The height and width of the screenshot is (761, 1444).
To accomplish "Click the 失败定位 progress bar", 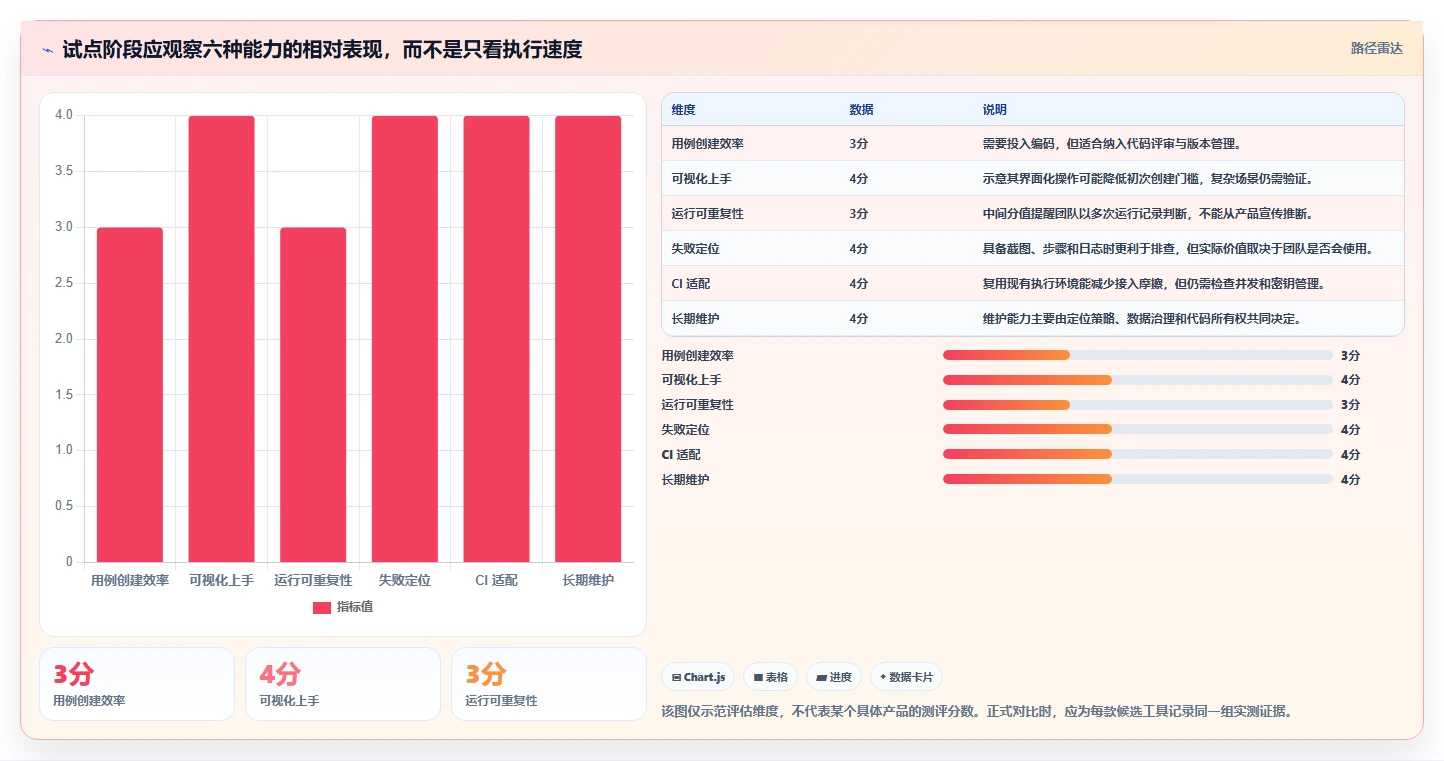I will (1137, 429).
